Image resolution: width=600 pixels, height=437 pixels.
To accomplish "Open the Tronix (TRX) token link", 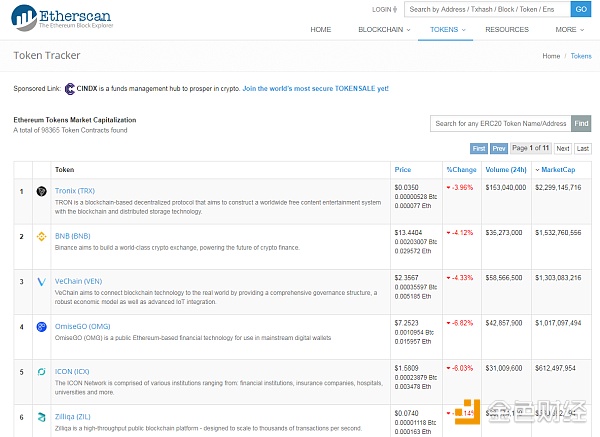I will (75, 191).
